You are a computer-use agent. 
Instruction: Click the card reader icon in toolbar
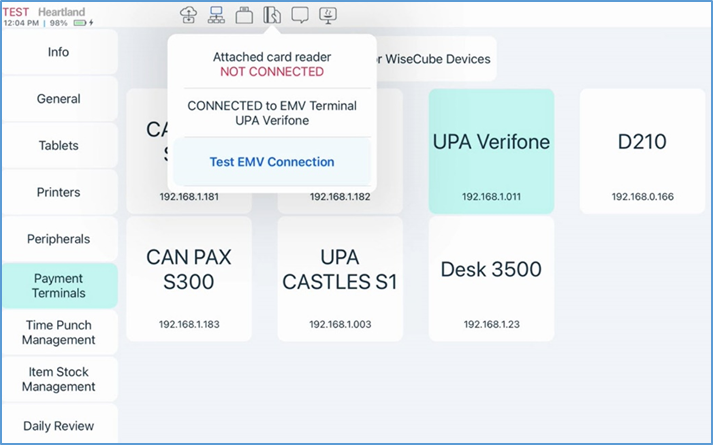pyautogui.click(x=271, y=15)
